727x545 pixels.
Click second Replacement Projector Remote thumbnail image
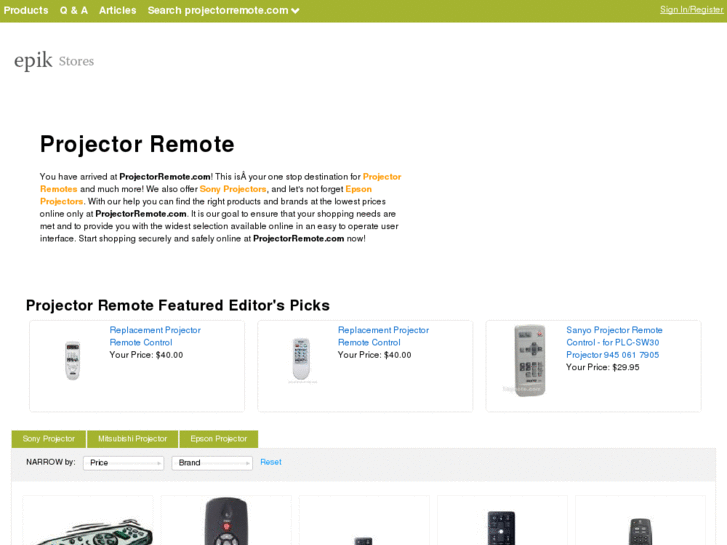[x=301, y=359]
